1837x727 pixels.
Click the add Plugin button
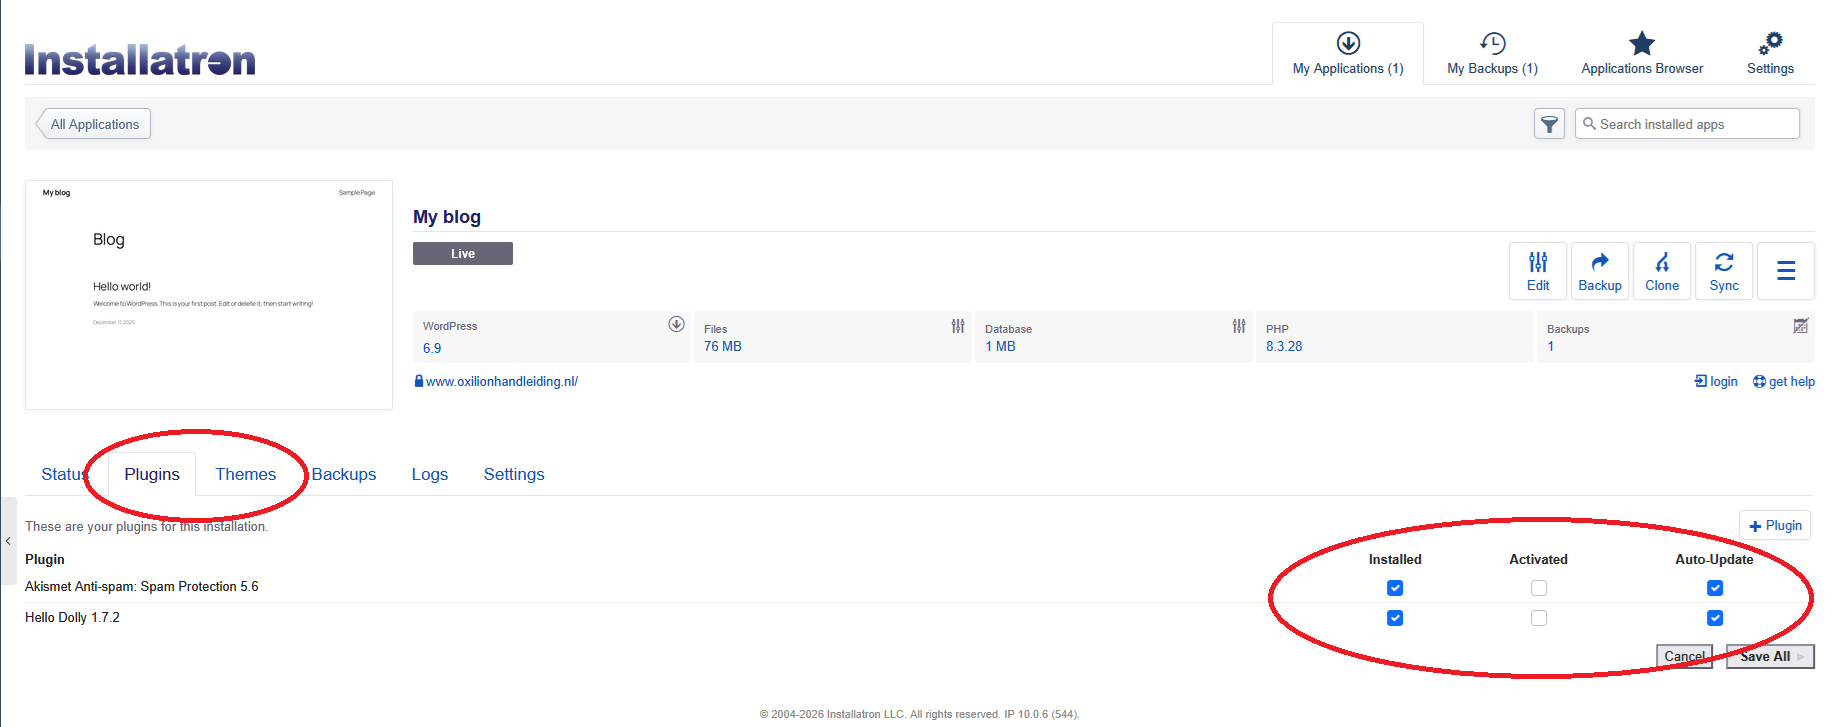tap(1775, 526)
